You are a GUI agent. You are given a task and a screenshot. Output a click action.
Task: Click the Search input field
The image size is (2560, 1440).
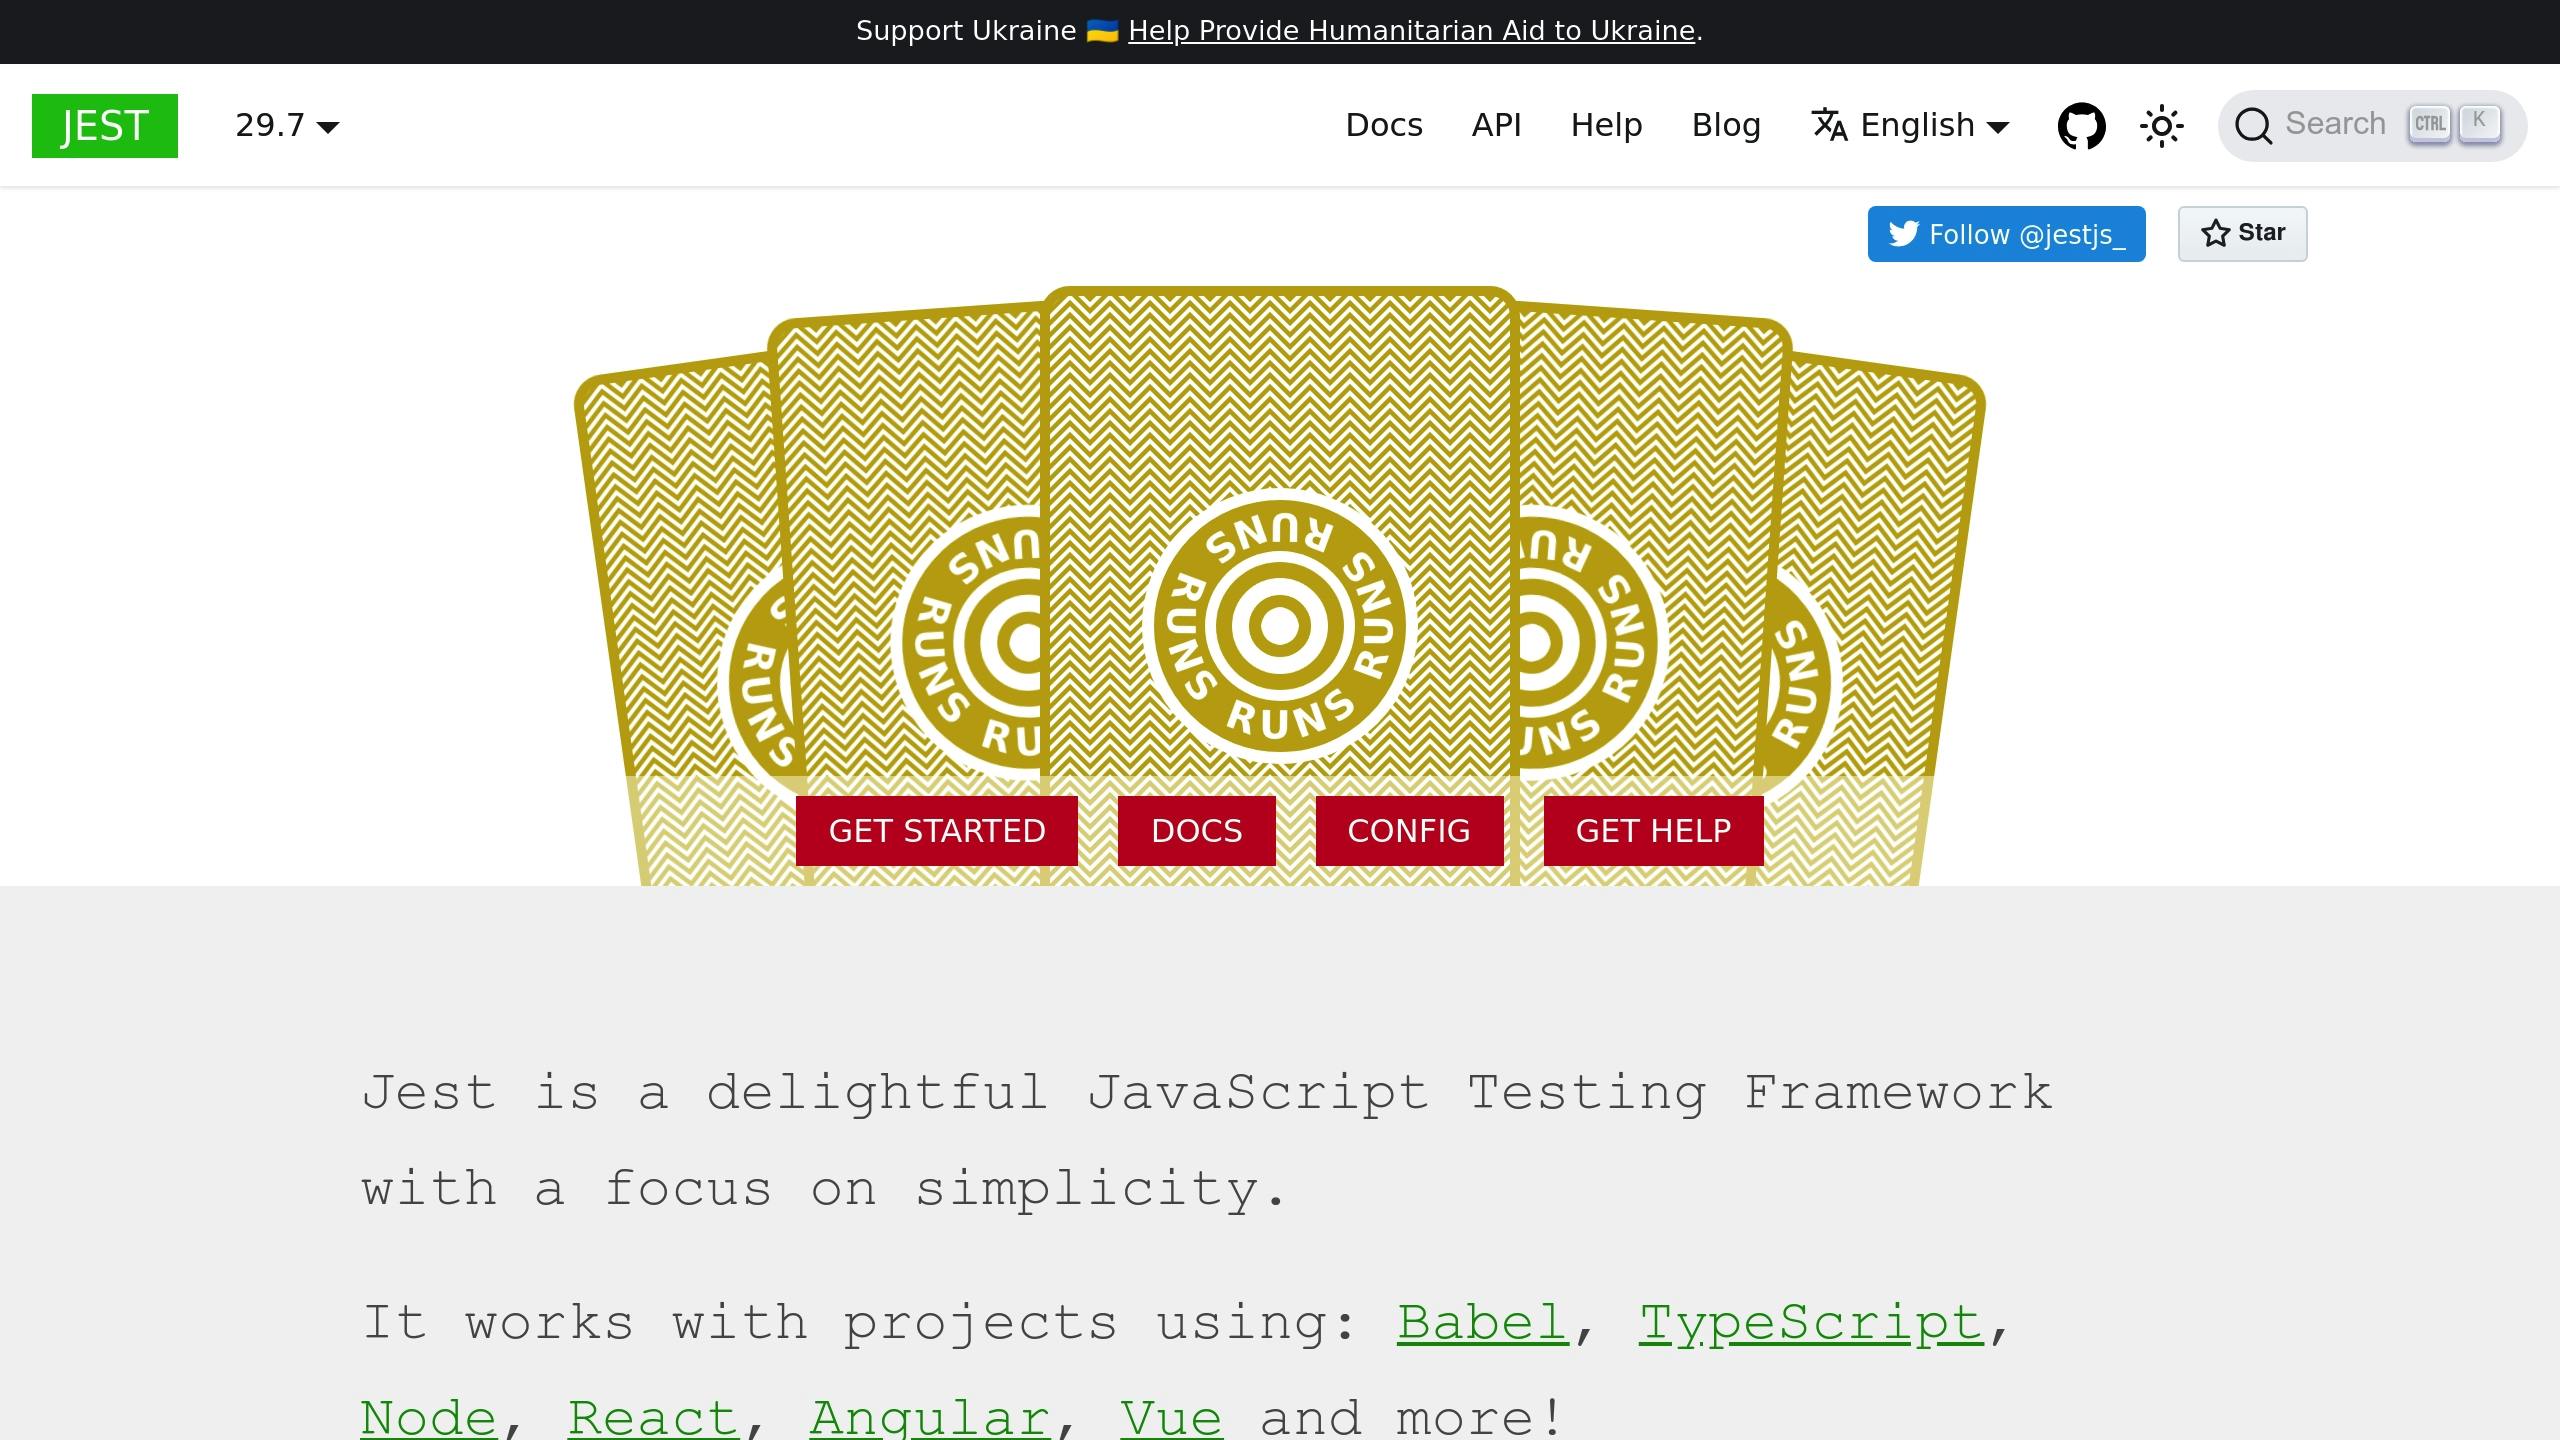[2372, 126]
